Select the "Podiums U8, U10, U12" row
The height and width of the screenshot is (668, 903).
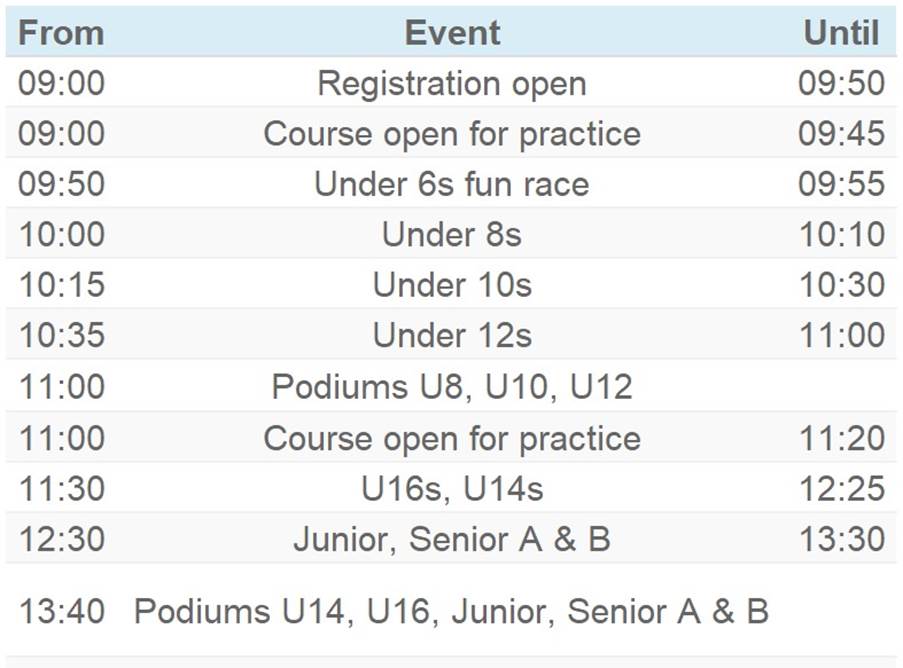coord(452,386)
